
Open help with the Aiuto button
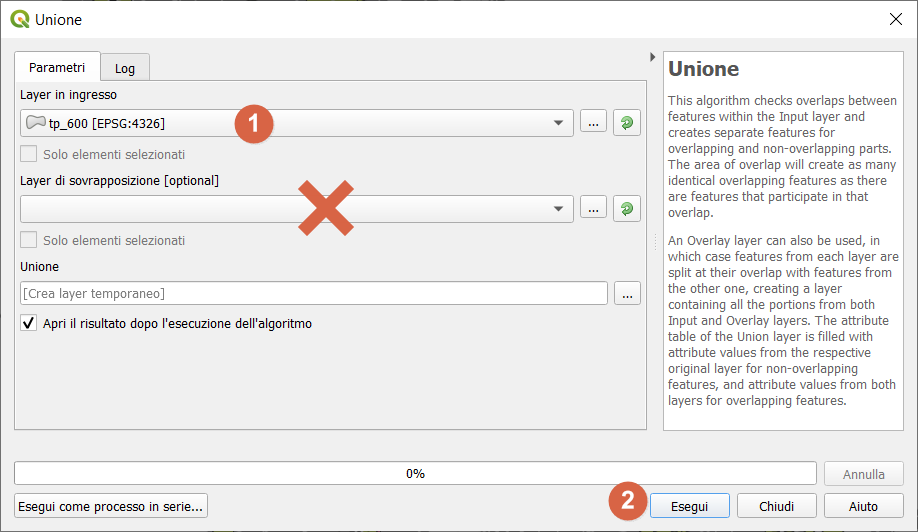[x=863, y=506]
